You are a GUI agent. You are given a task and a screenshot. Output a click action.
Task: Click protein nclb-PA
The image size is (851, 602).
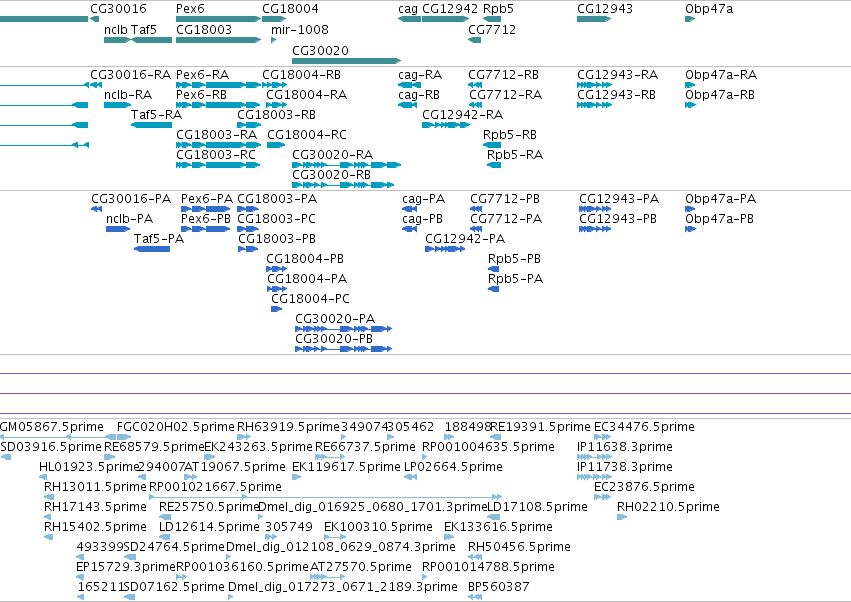130,218
